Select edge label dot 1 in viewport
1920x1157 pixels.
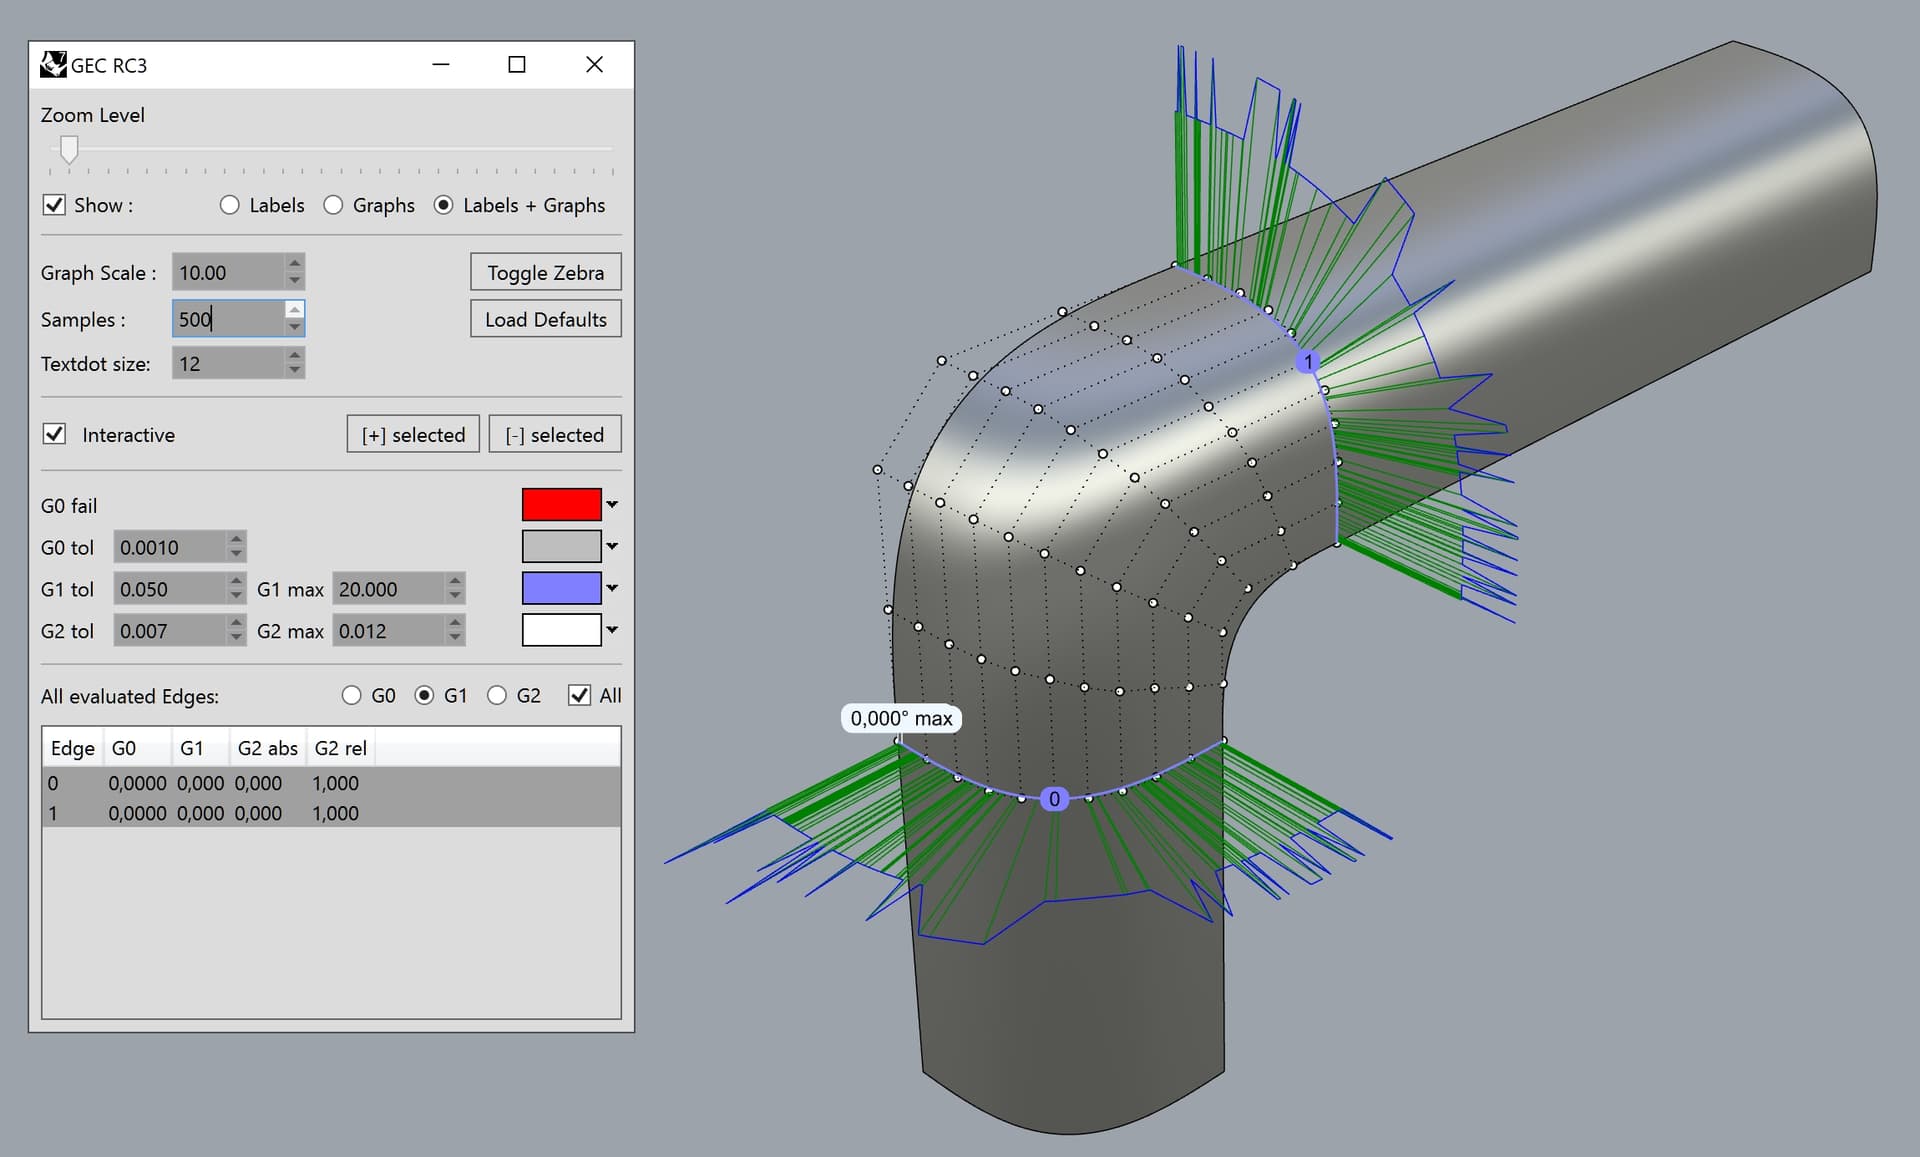(x=1308, y=362)
